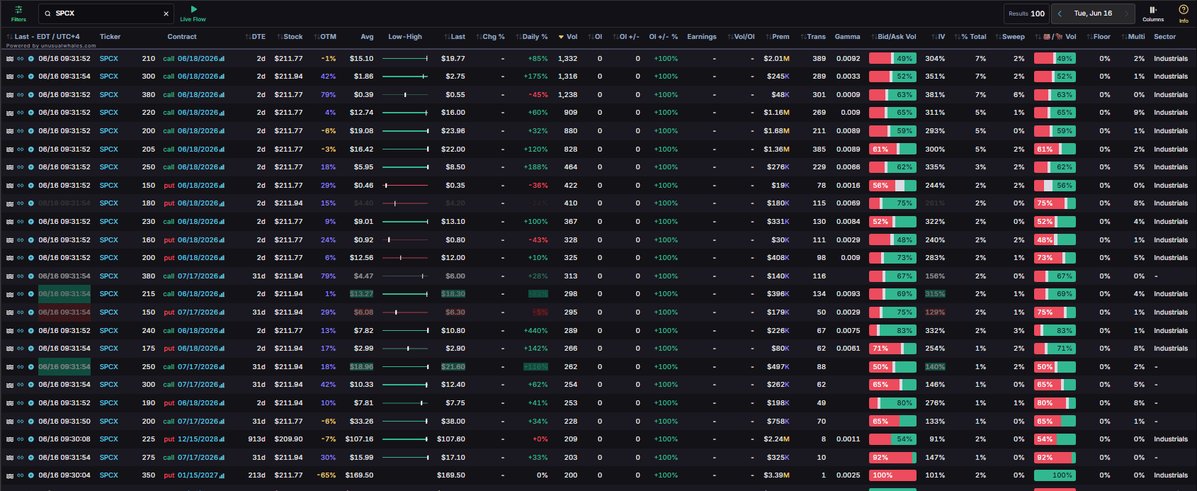Sort by the Floor column header
This screenshot has width=1197, height=491.
(1098, 37)
